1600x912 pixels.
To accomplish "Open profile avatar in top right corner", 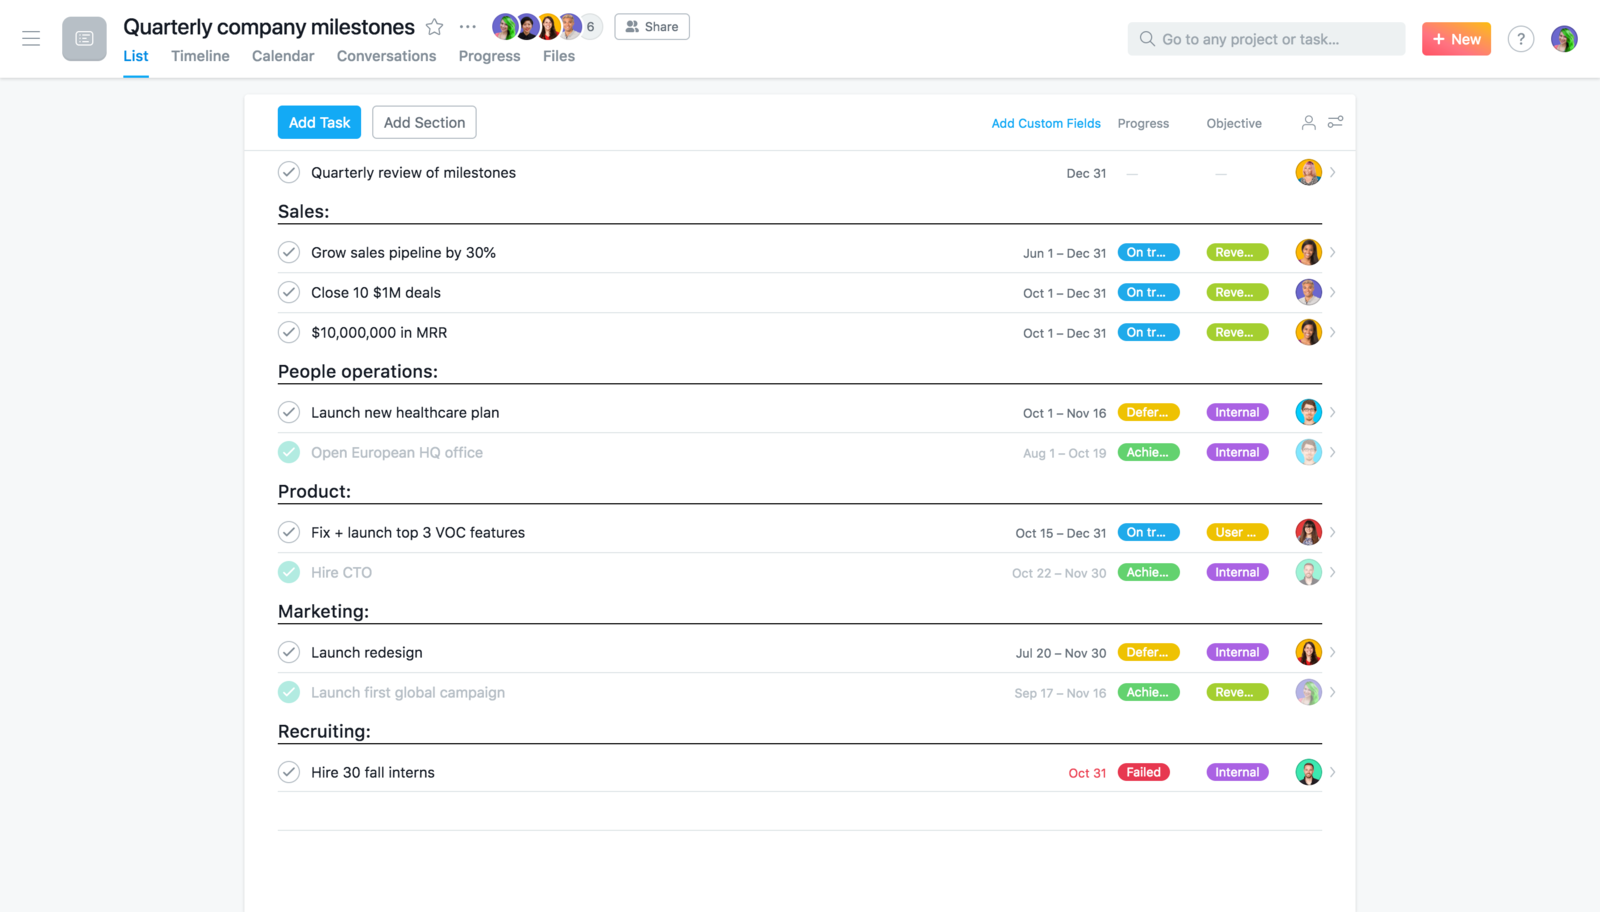I will 1564,39.
